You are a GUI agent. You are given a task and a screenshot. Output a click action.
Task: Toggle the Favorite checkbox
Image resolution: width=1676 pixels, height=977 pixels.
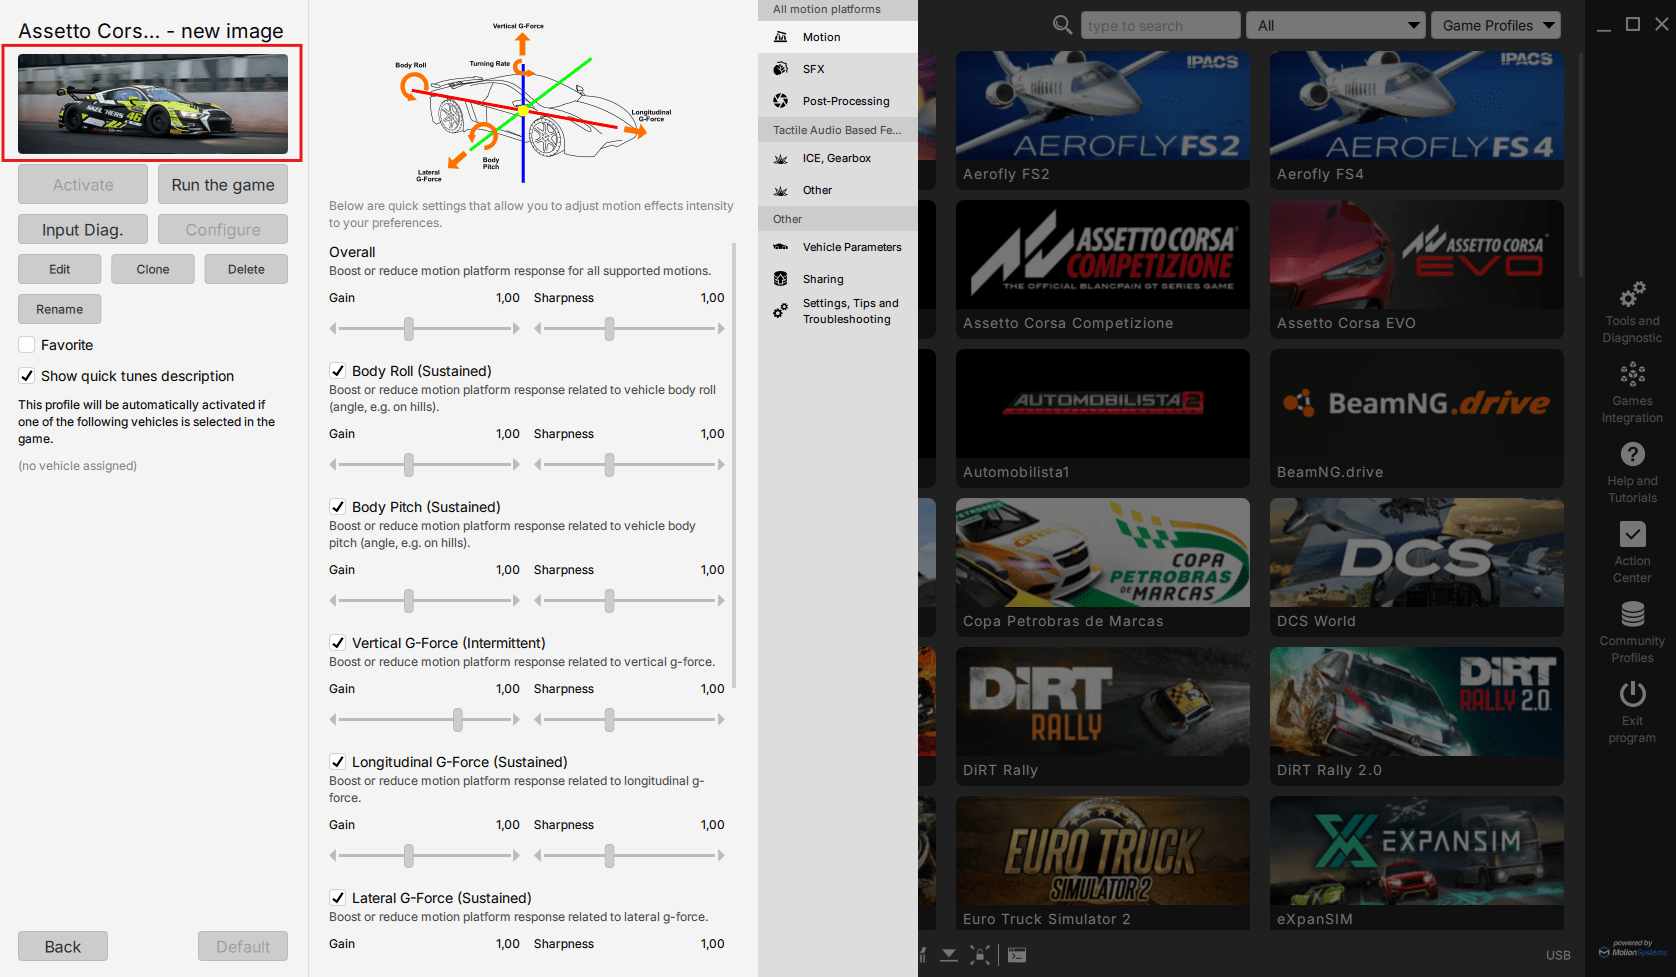pyautogui.click(x=27, y=345)
